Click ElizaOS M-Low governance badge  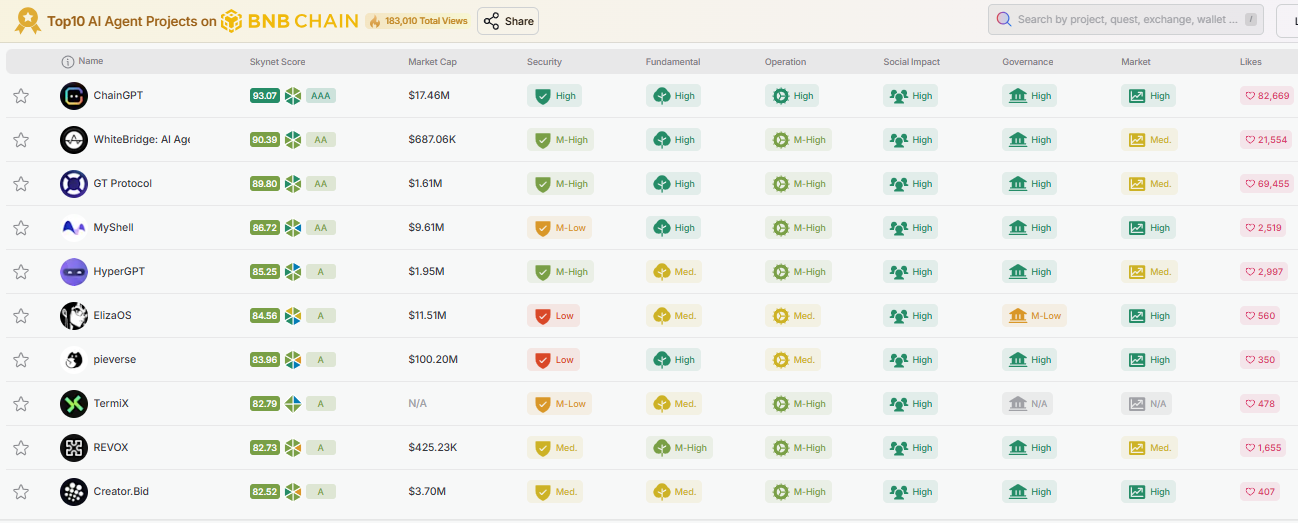click(x=1034, y=316)
